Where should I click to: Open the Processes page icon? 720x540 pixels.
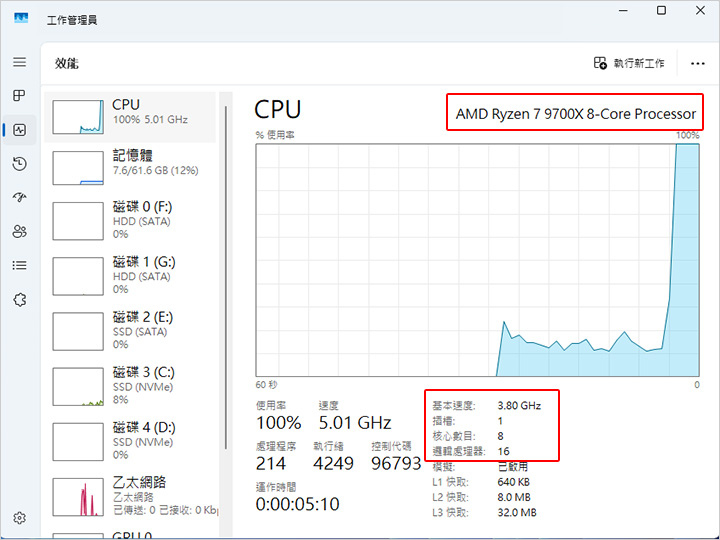(19, 96)
